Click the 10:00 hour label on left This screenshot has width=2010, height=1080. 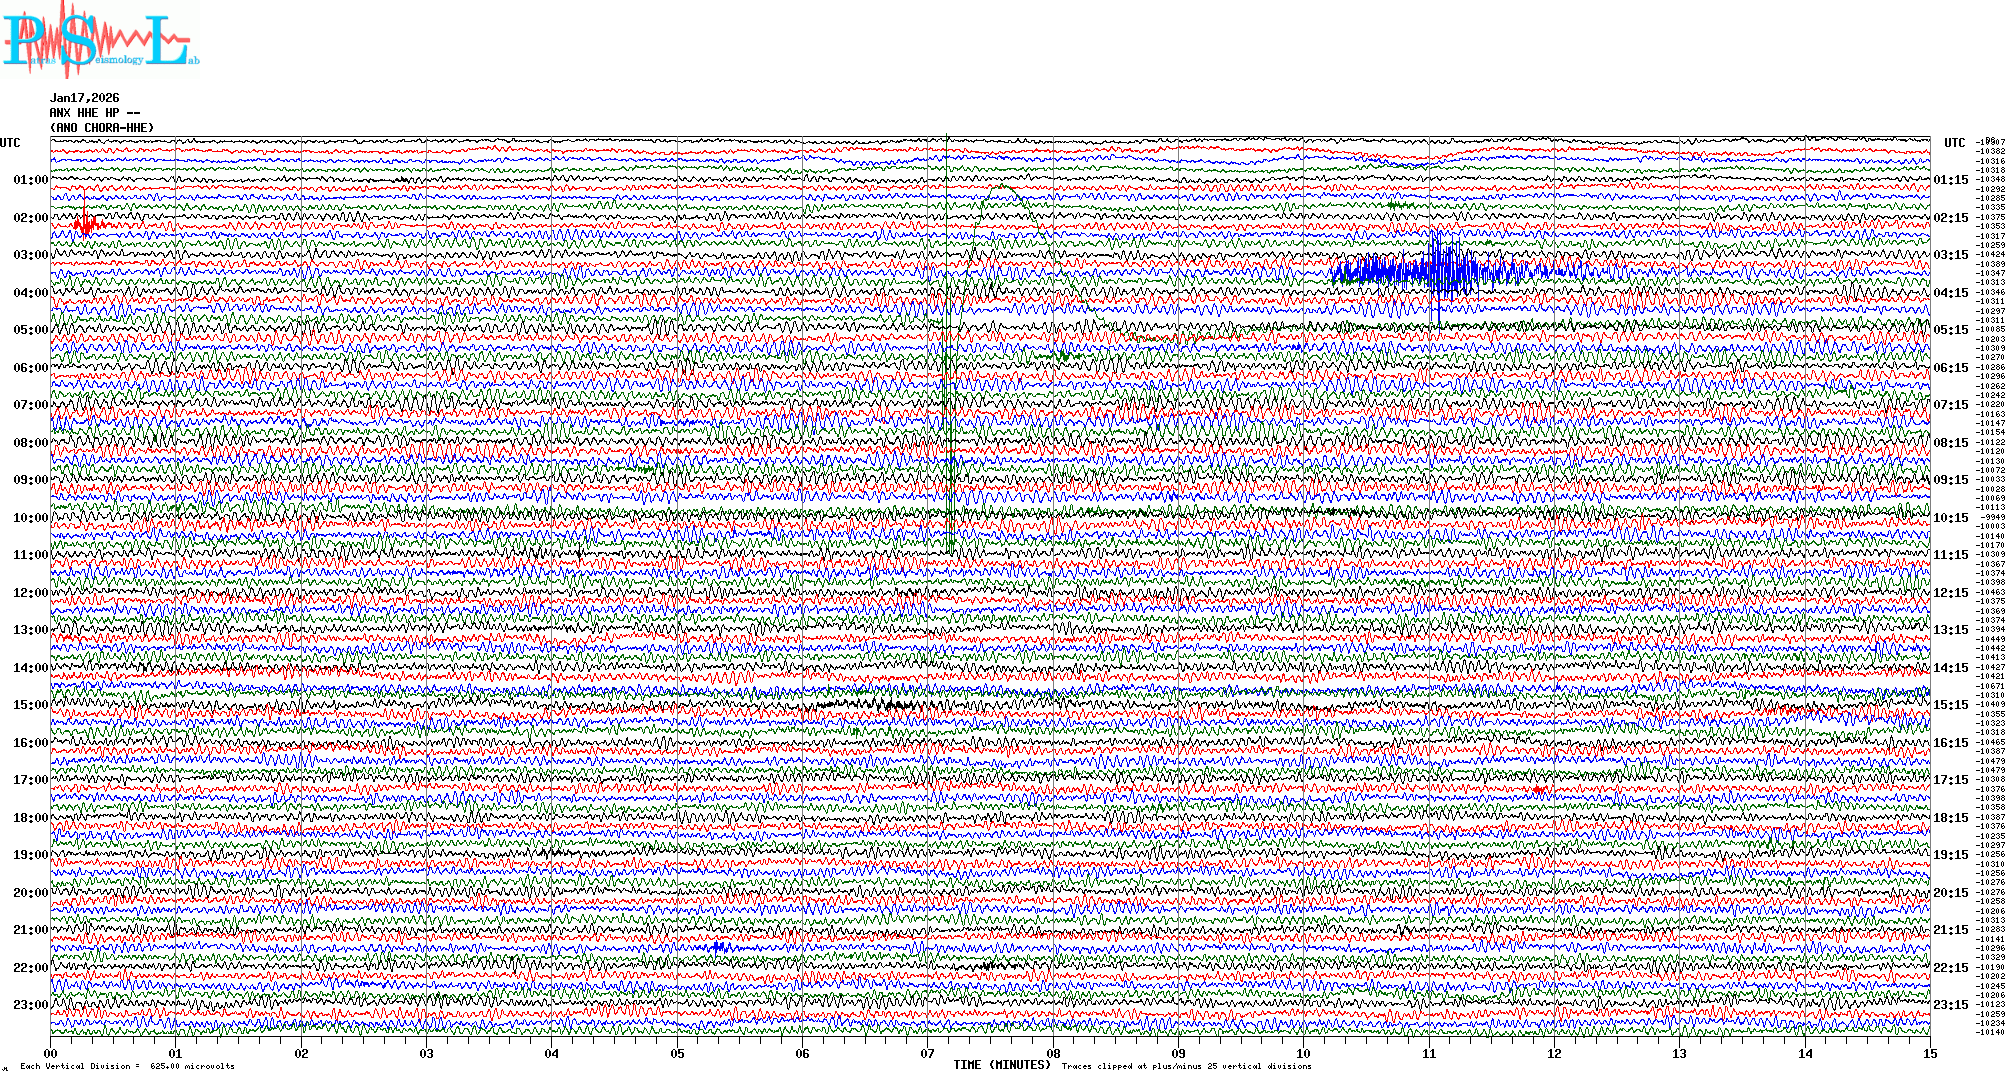point(30,518)
